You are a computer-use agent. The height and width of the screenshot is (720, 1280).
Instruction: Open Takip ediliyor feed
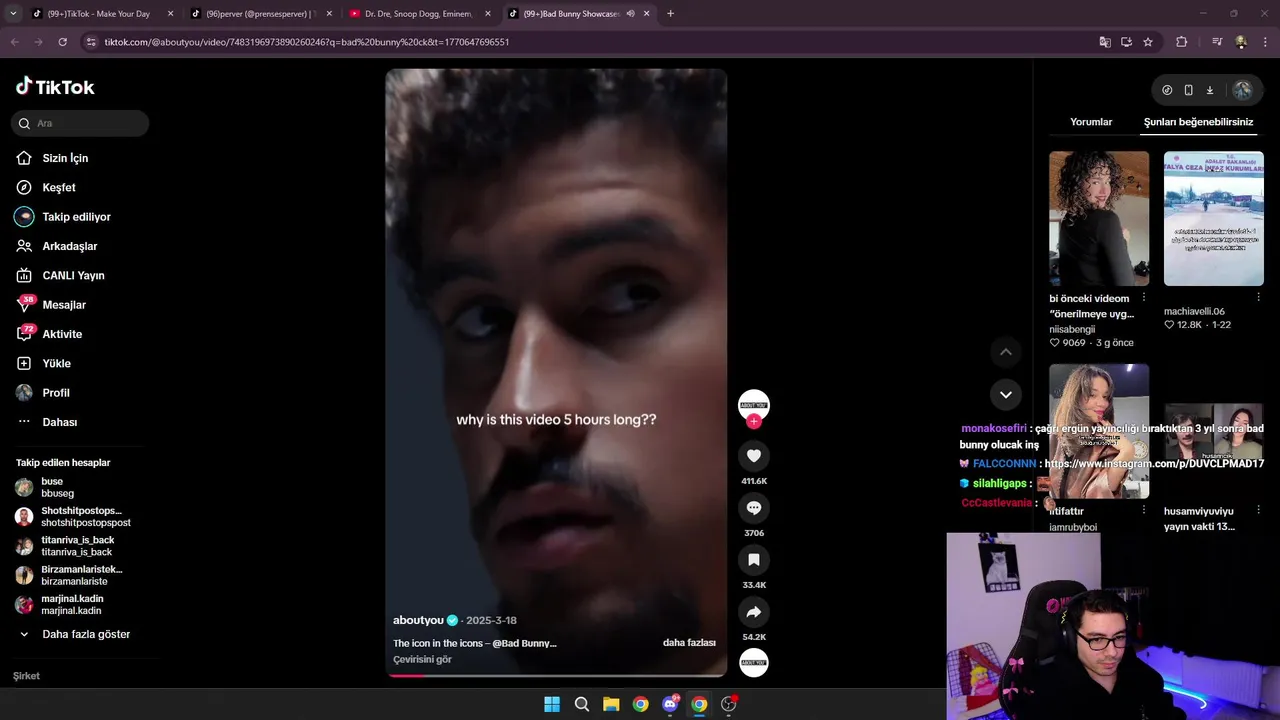pyautogui.click(x=76, y=217)
